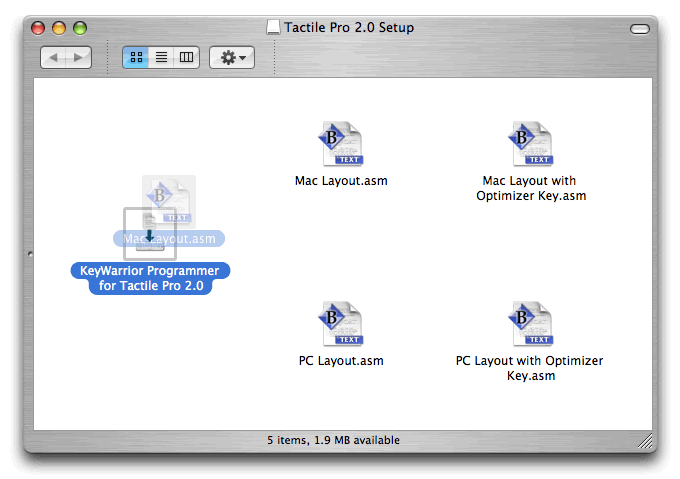Go forward with the right arrow button
The image size is (680, 479).
[x=78, y=57]
